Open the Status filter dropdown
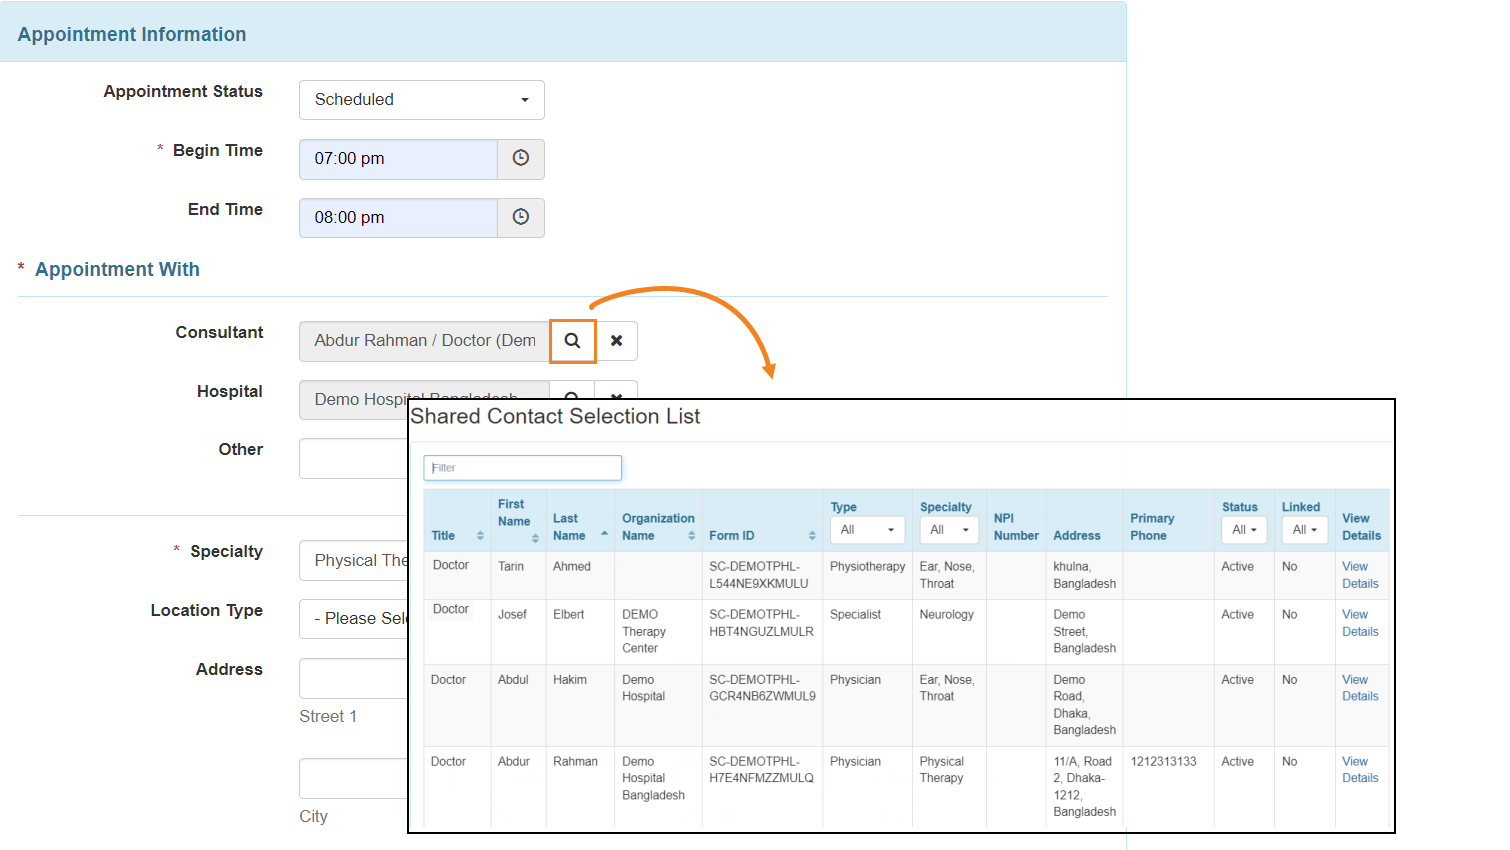1510x850 pixels. tap(1244, 530)
